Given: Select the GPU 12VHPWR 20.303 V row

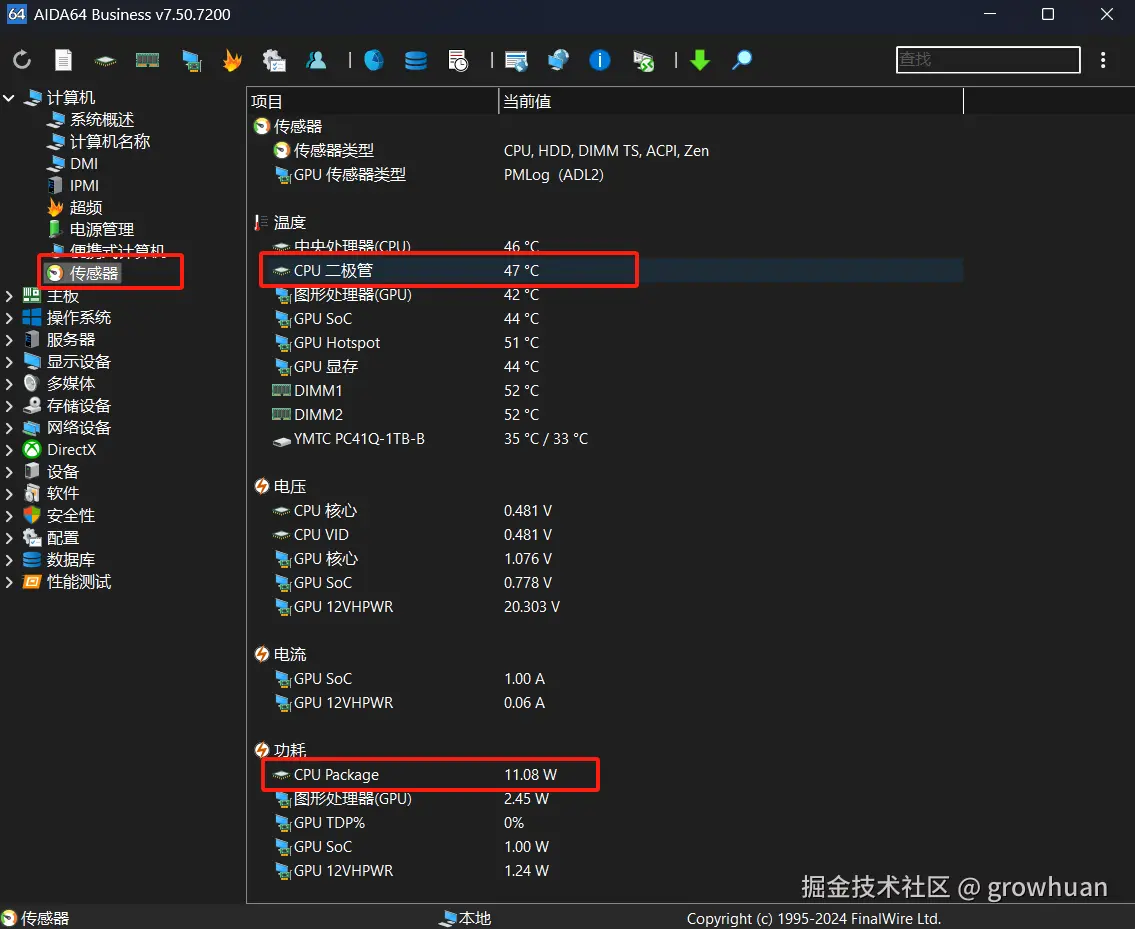Looking at the screenshot, I should (606, 607).
